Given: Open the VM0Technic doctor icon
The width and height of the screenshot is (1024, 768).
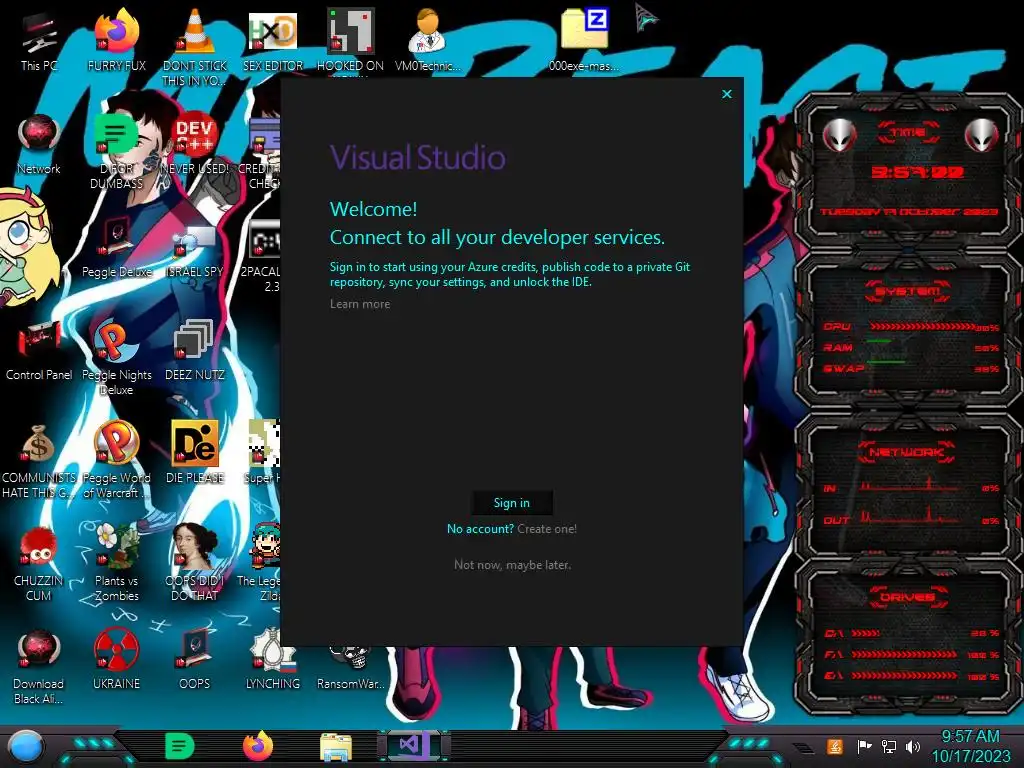Looking at the screenshot, I should click(428, 40).
